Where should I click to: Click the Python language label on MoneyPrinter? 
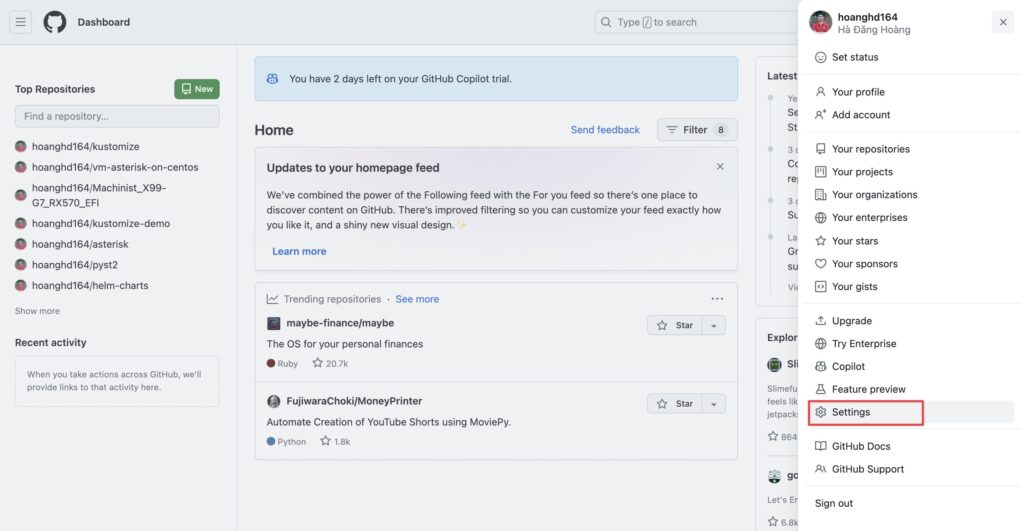286,442
